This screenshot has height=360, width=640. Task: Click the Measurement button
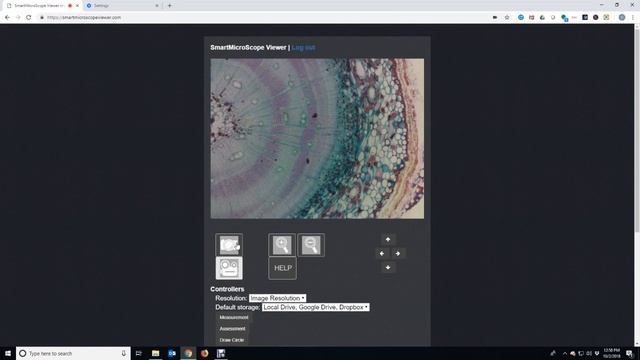tap(233, 318)
